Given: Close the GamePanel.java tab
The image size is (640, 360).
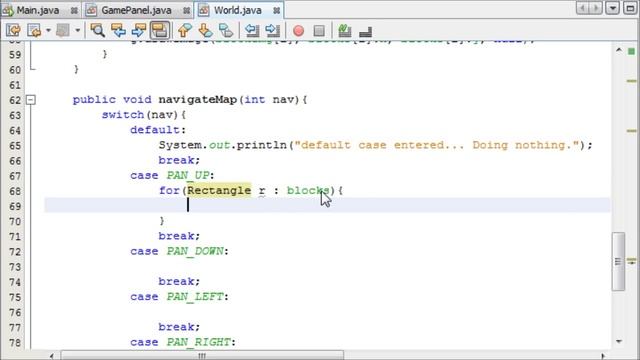Looking at the screenshot, I should 187,11.
